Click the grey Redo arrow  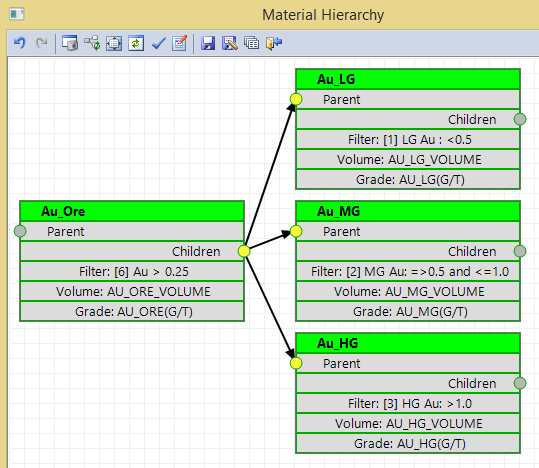click(x=42, y=43)
